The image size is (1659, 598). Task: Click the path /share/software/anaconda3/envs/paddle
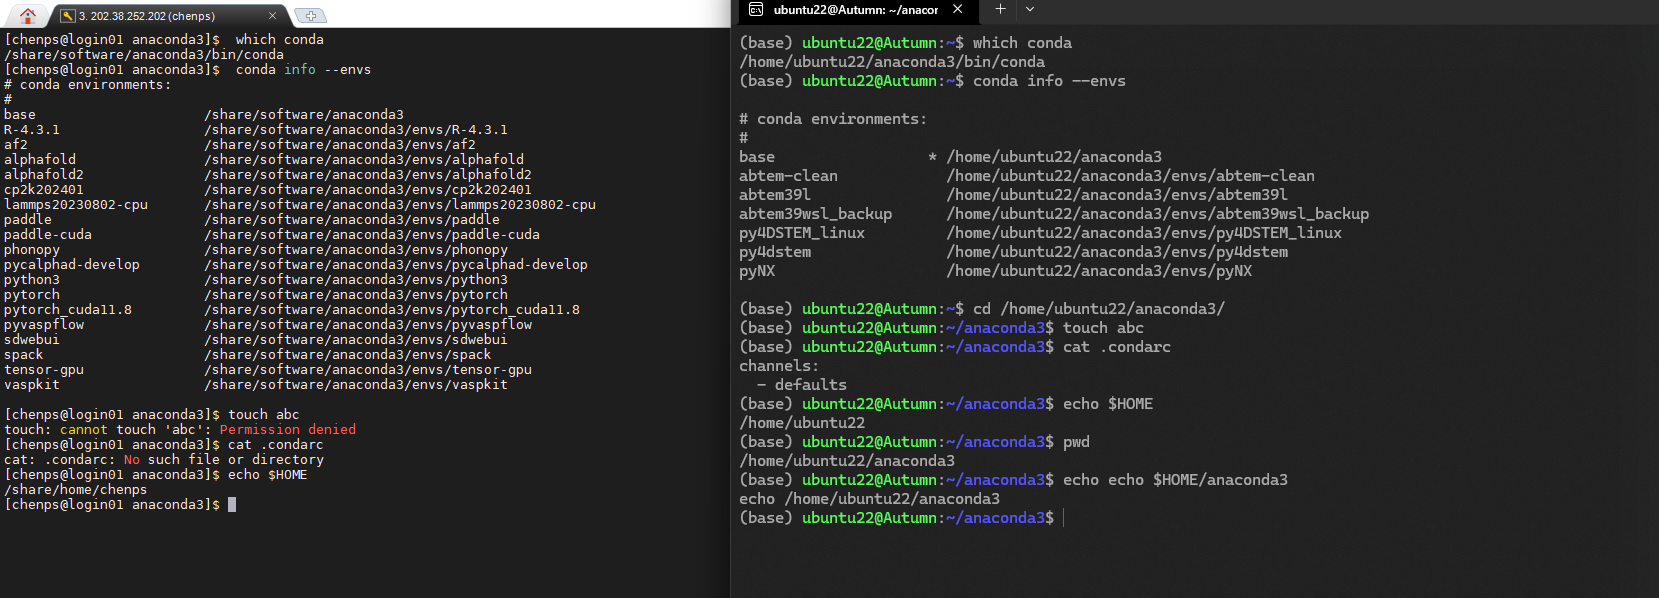click(x=352, y=220)
